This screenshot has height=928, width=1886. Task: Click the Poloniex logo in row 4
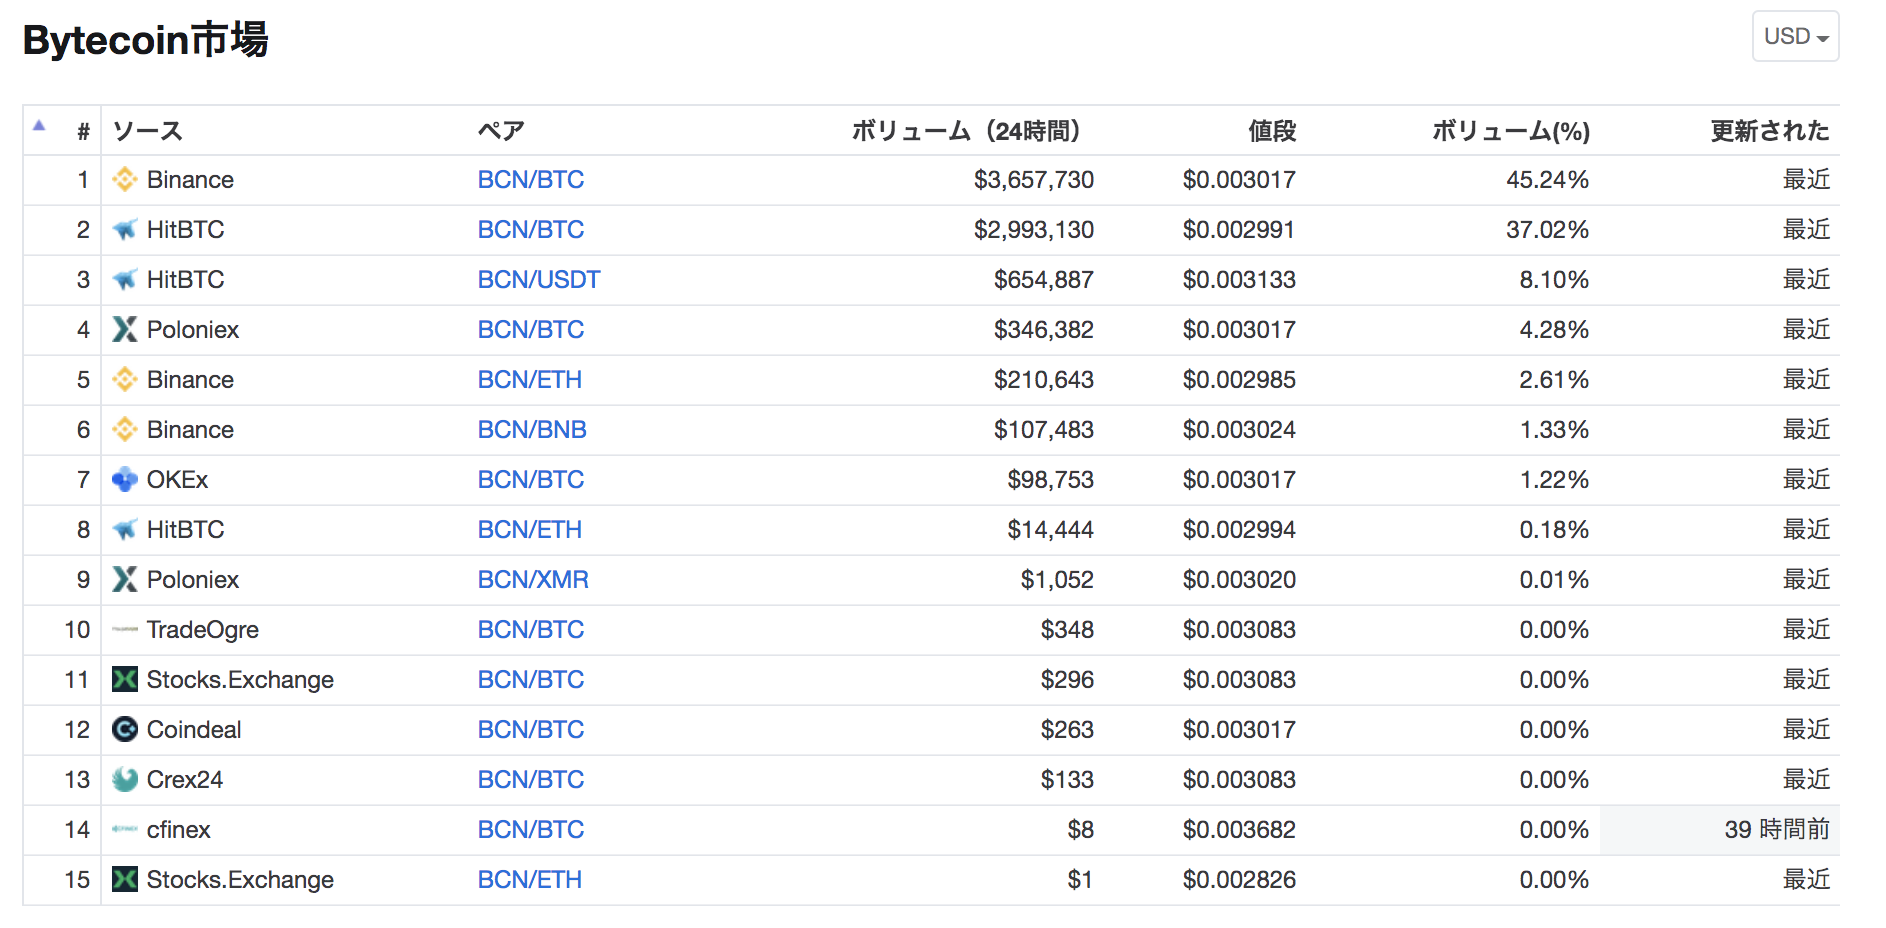pos(124,330)
